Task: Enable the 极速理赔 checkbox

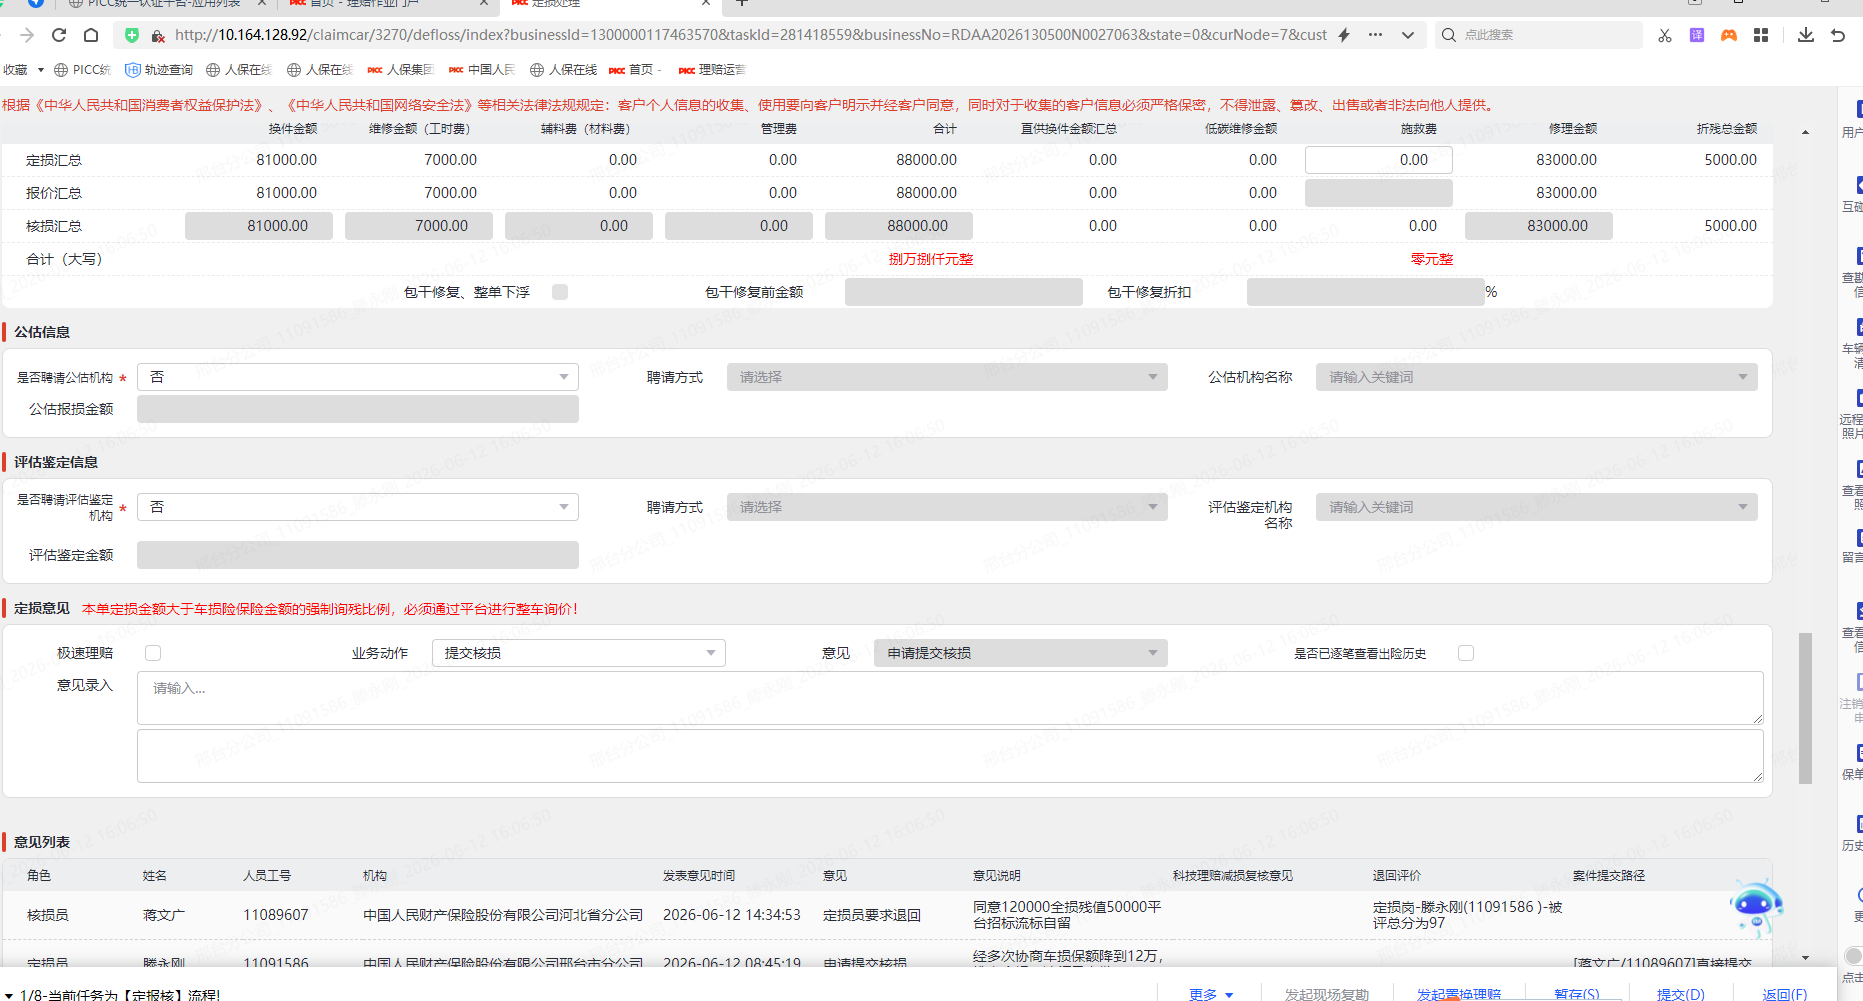Action: click(x=153, y=653)
